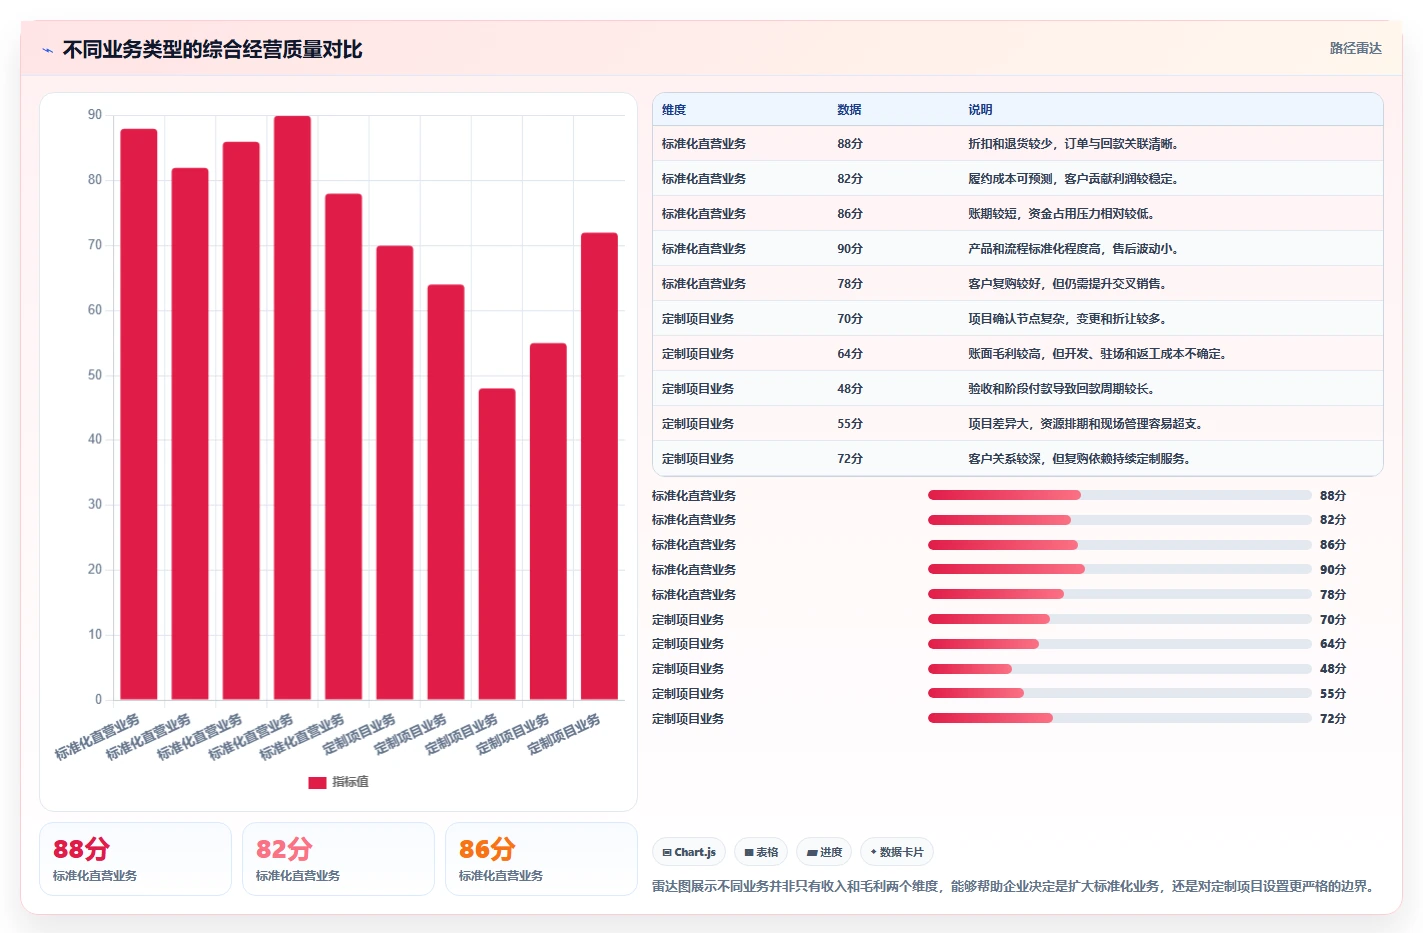Click description 客户关系较深，但复购依赖持续定制服务。
Image resolution: width=1423 pixels, height=933 pixels.
(1081, 459)
